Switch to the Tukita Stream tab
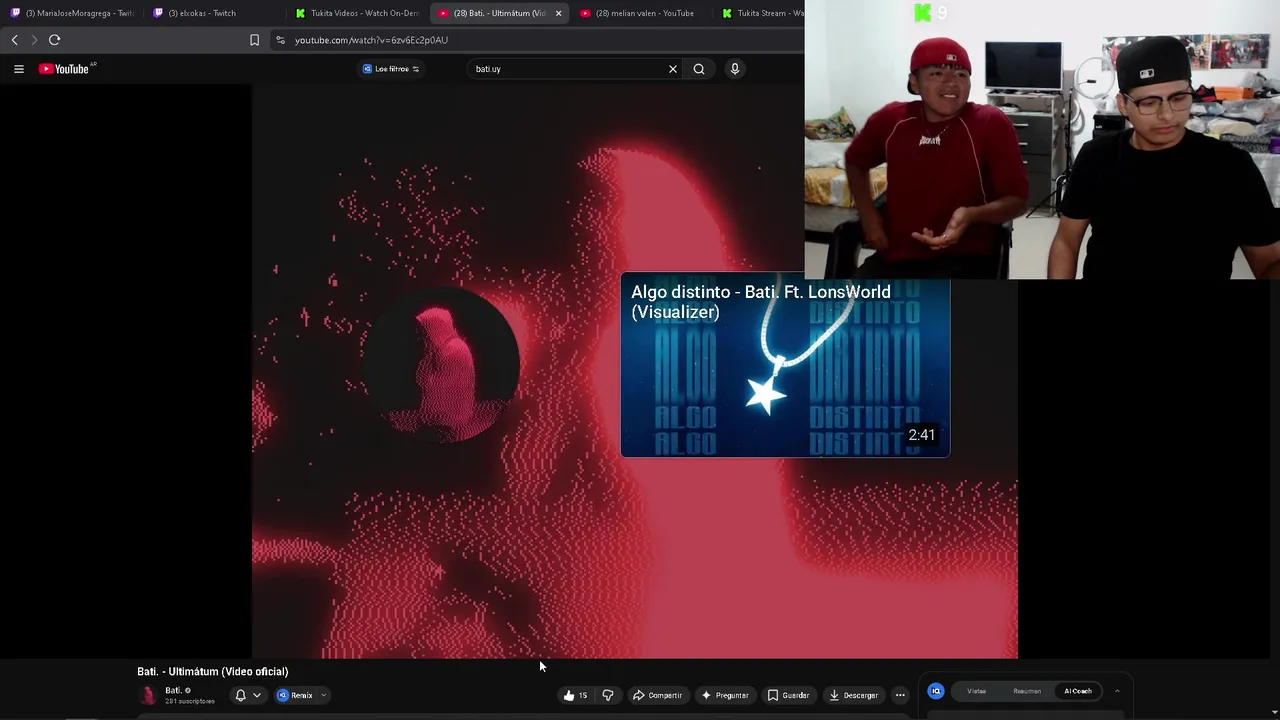Image resolution: width=1280 pixels, height=720 pixels. [763, 13]
